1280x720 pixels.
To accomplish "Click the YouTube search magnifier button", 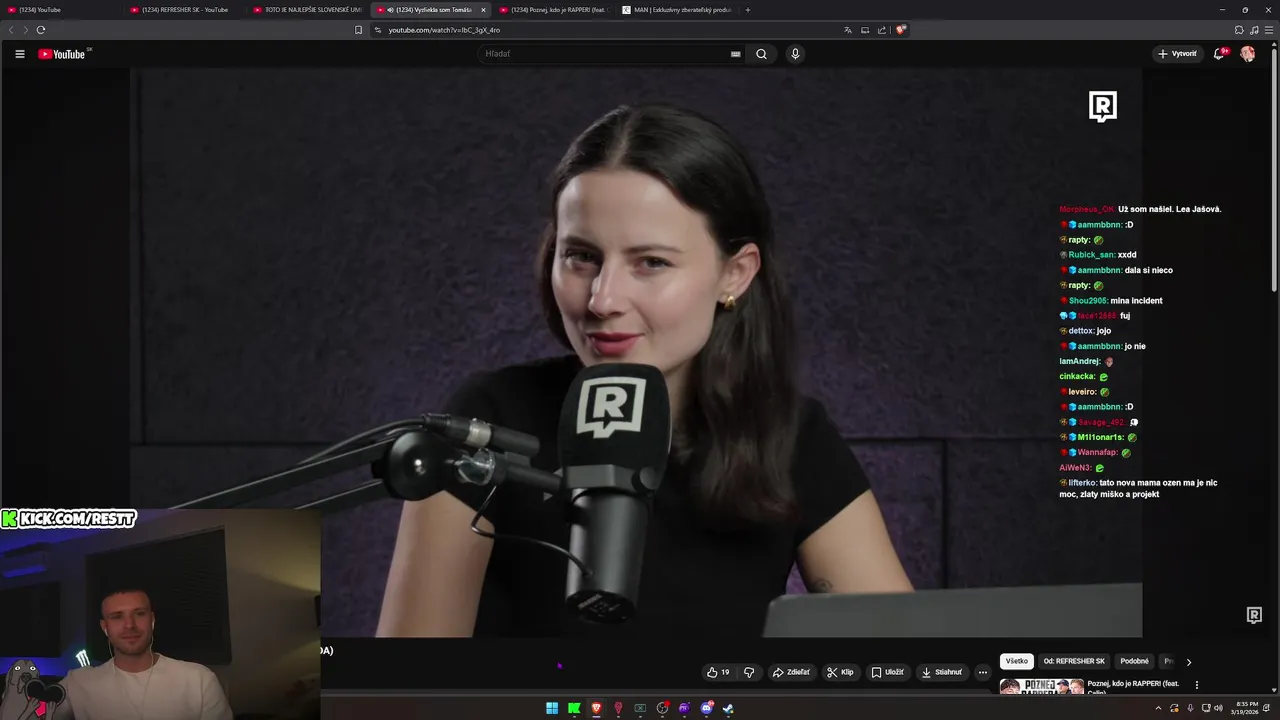I will point(761,54).
